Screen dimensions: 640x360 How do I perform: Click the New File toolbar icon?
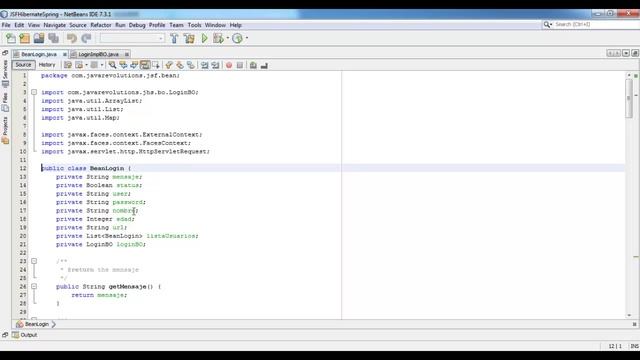[x=11, y=38]
